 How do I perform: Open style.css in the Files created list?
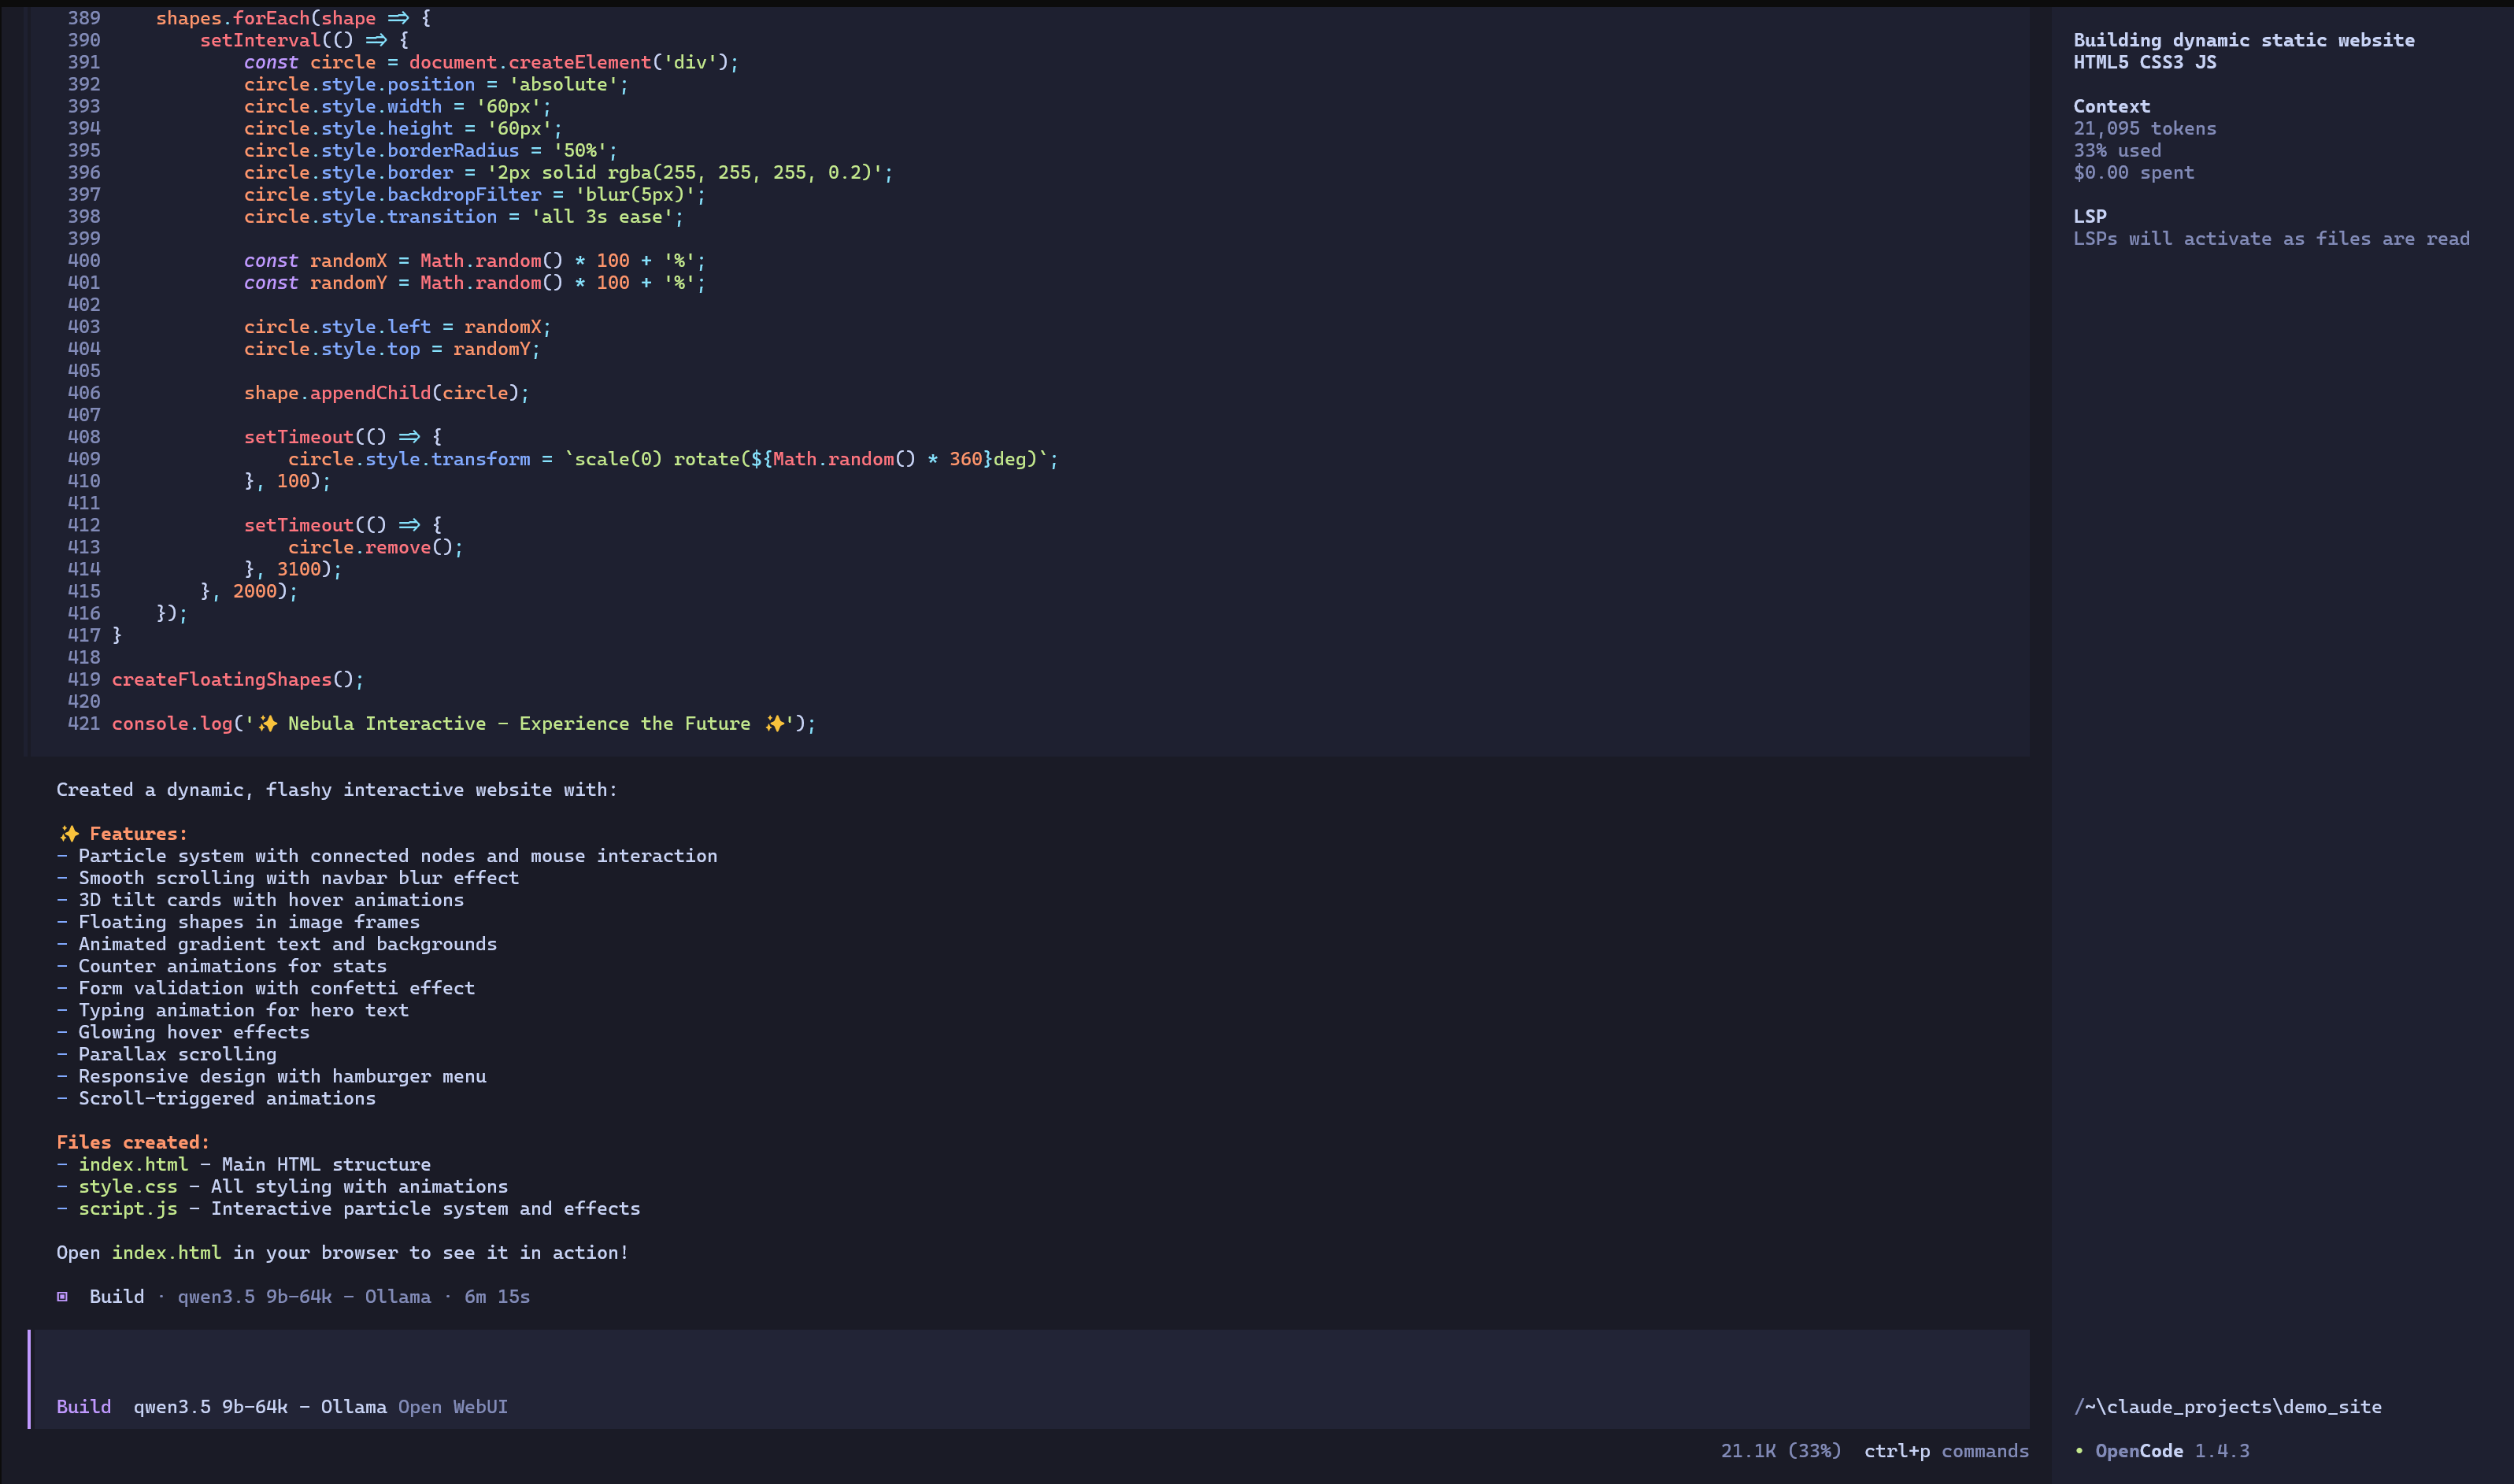click(128, 1186)
